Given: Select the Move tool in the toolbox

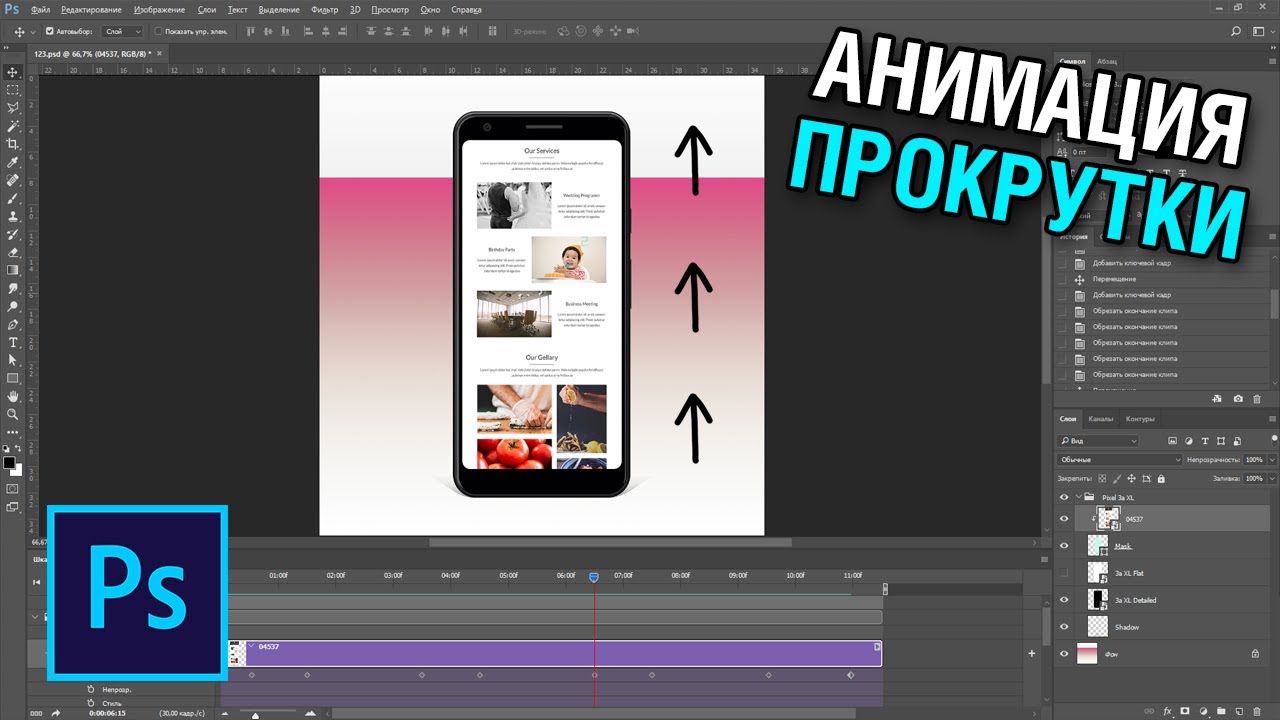Looking at the screenshot, I should coord(13,72).
